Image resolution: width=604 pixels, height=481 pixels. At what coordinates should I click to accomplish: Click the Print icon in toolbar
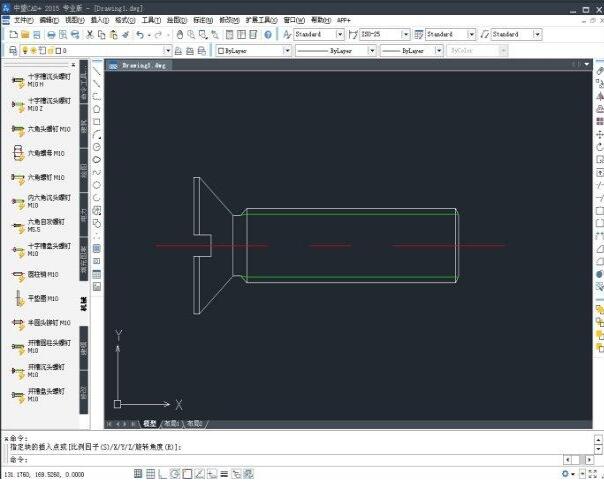click(51, 35)
